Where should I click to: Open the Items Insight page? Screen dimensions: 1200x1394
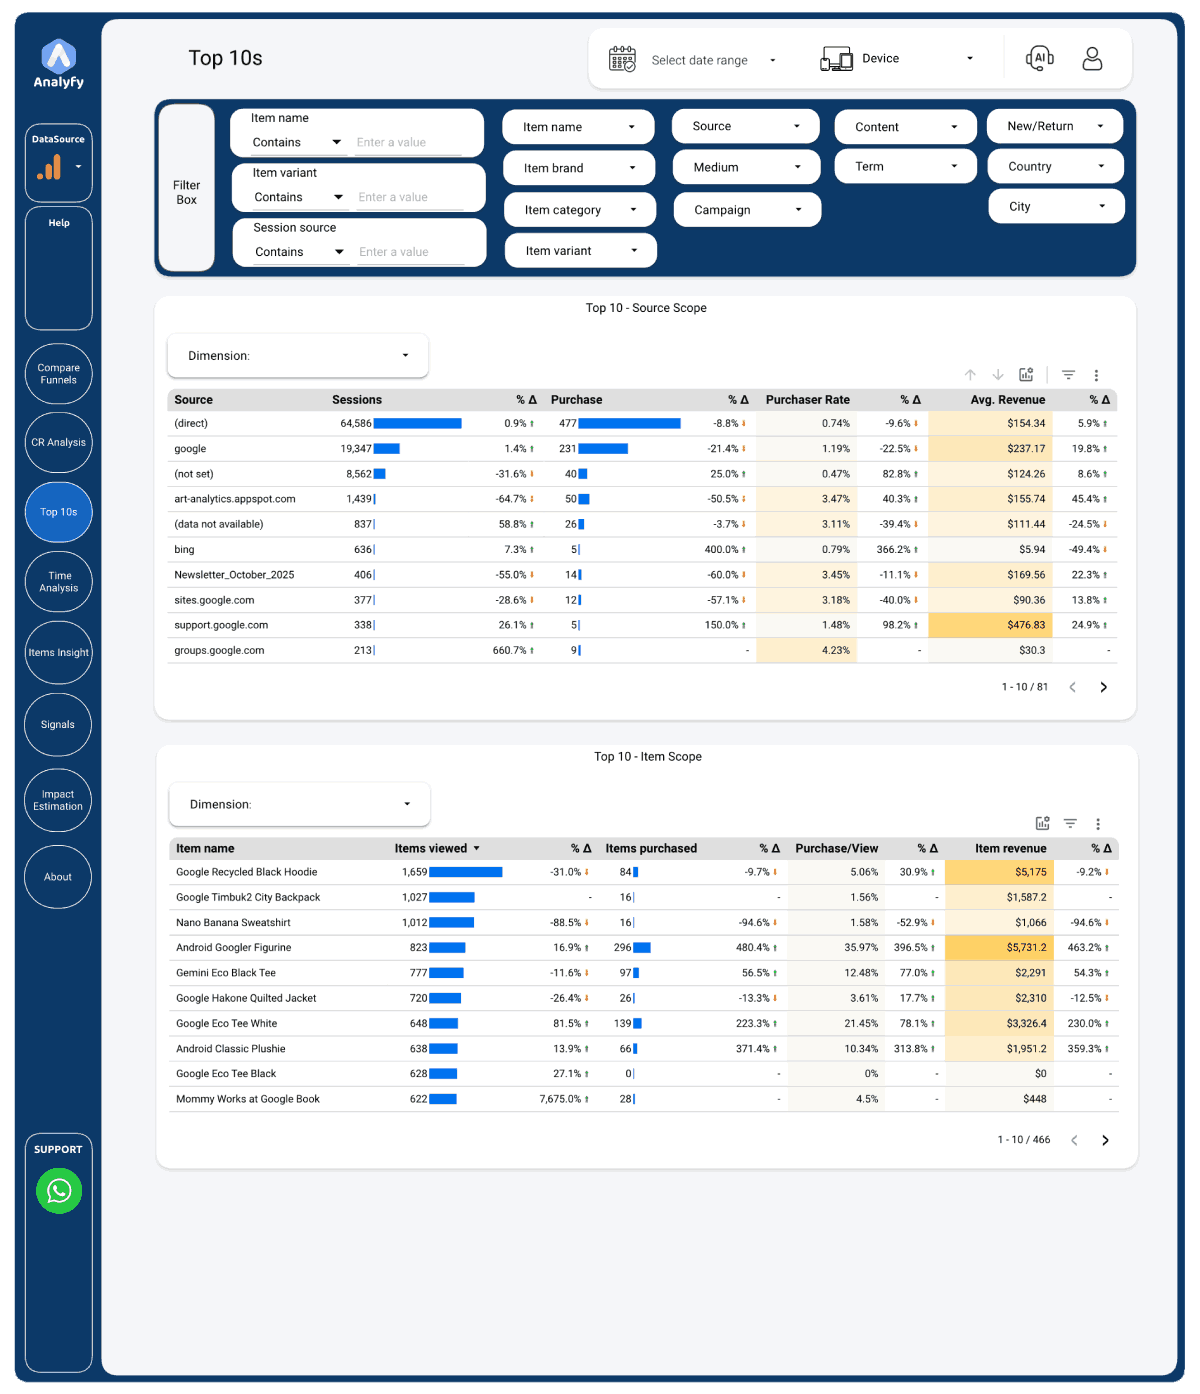click(59, 653)
